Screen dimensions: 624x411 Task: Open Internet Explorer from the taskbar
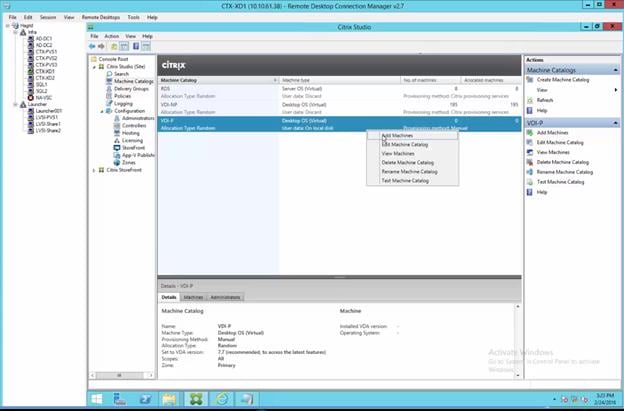coord(221,399)
